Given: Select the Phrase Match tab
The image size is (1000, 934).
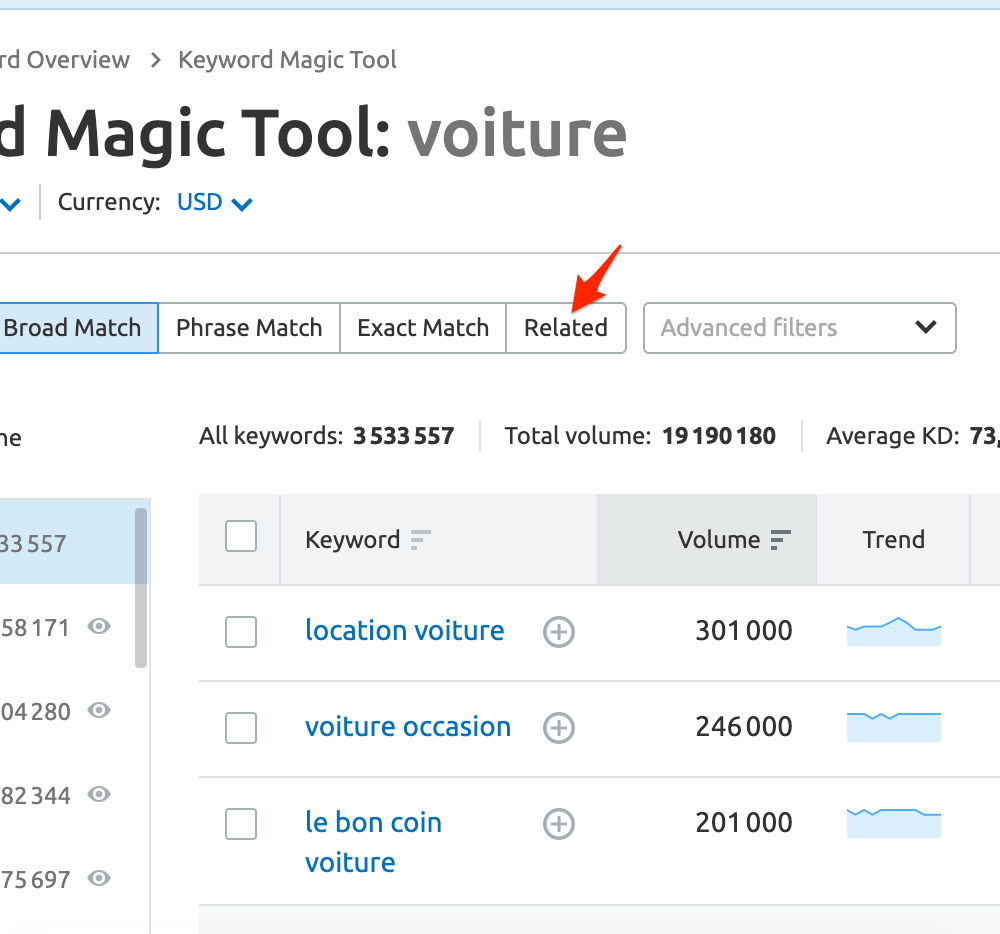Looking at the screenshot, I should click(249, 328).
